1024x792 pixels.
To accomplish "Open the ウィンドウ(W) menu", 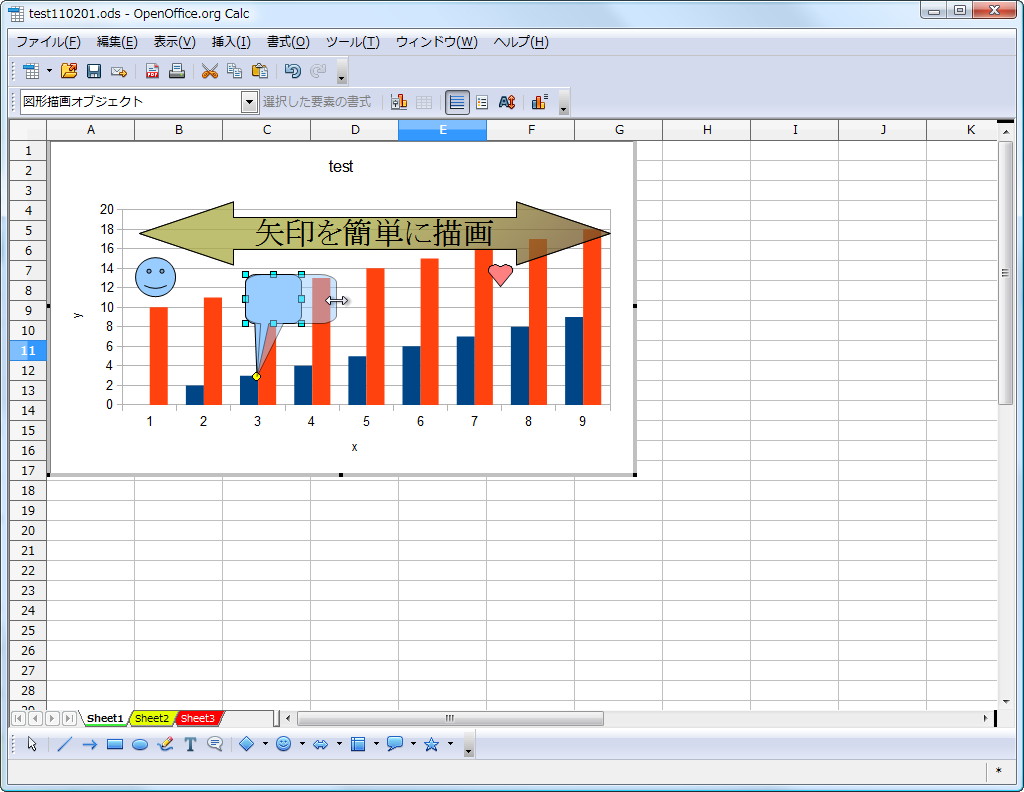I will (436, 42).
